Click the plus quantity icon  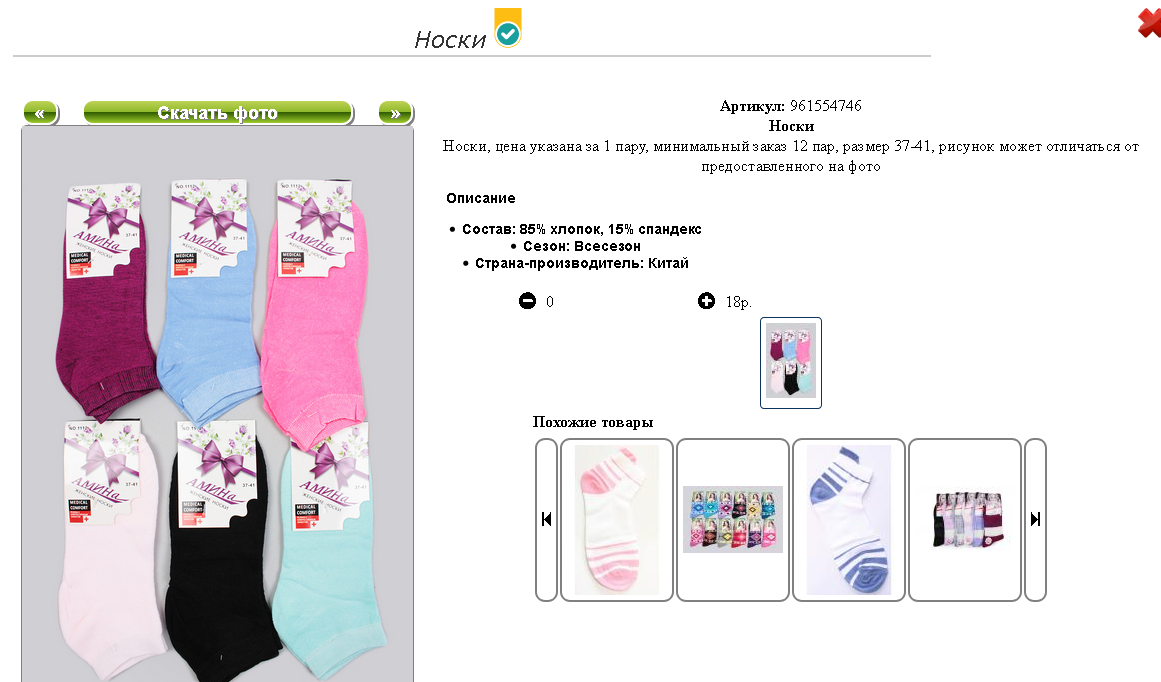[706, 301]
